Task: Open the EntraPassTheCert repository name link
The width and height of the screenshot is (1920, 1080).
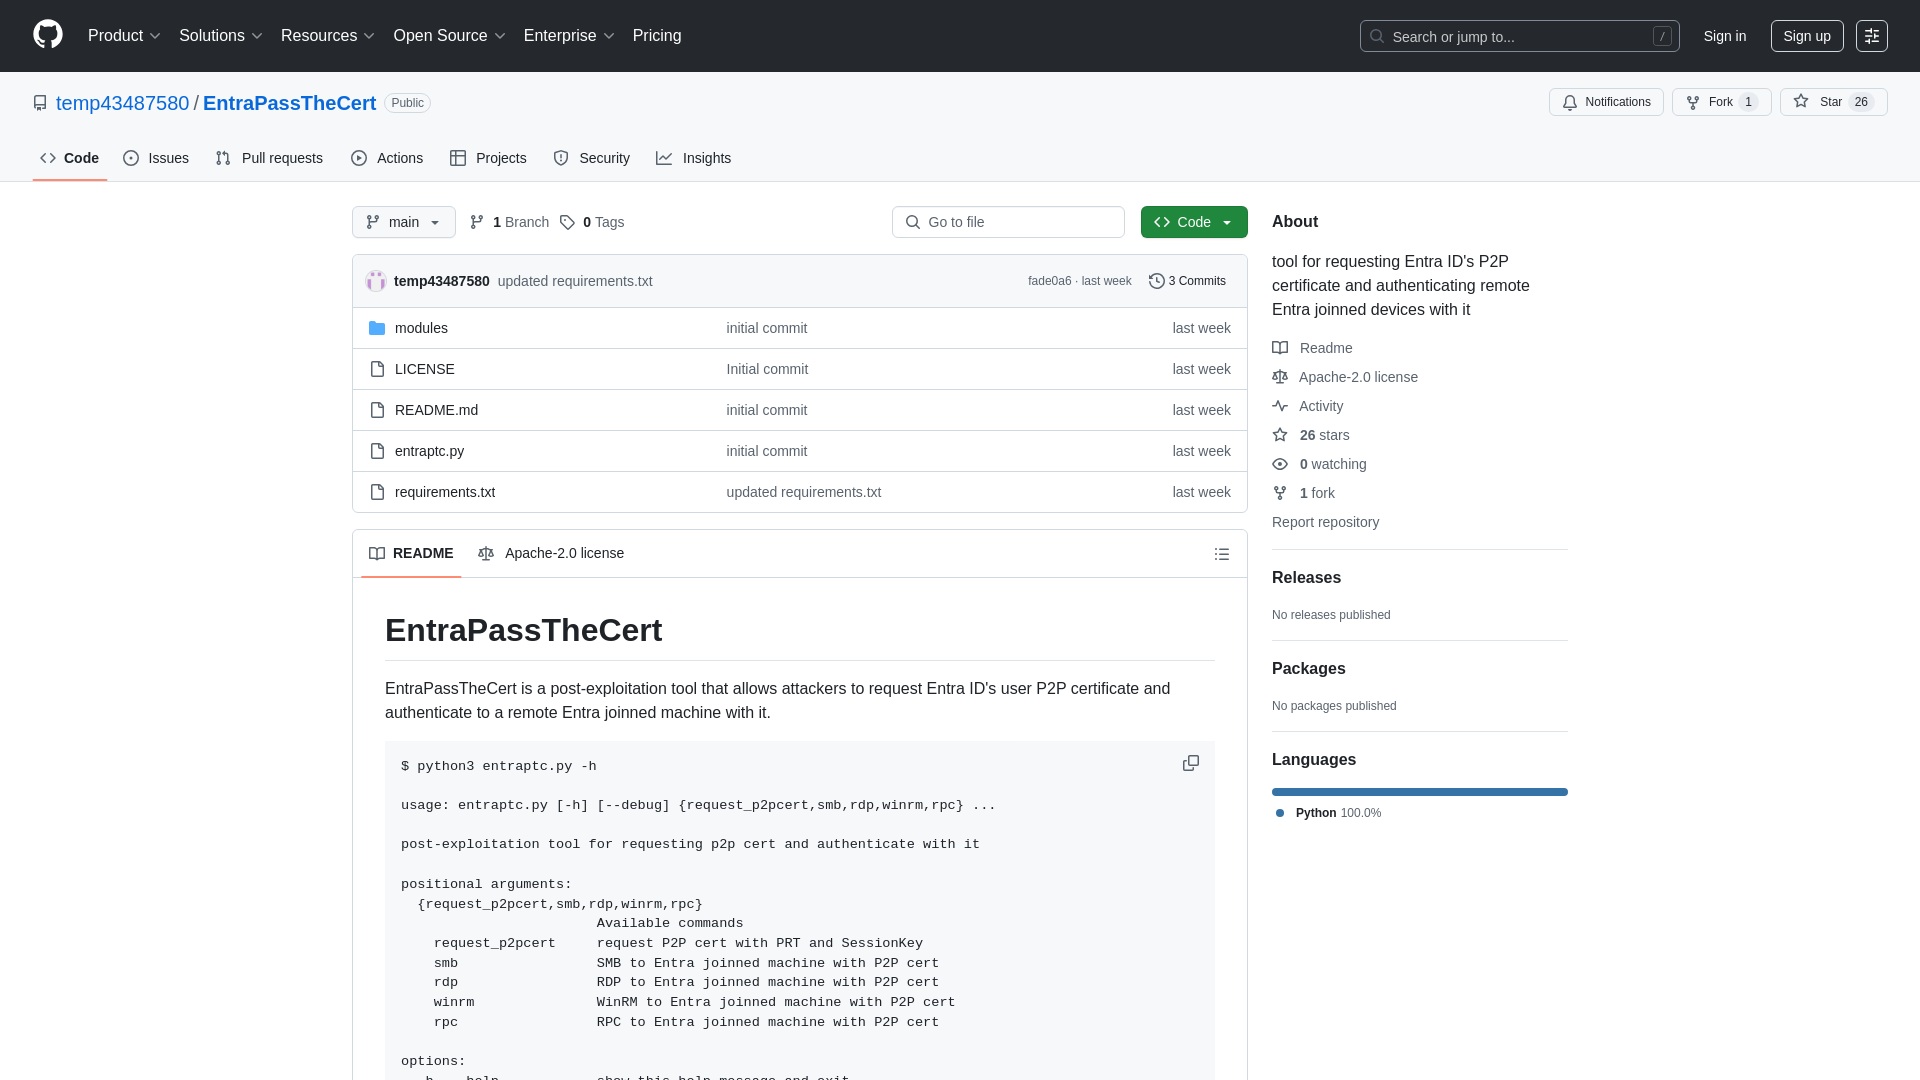Action: (x=289, y=103)
